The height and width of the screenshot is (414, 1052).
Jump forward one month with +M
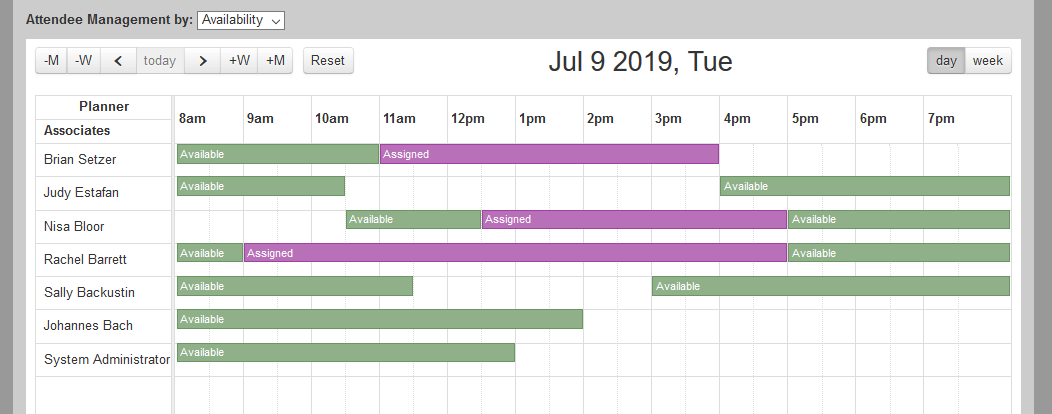point(275,60)
